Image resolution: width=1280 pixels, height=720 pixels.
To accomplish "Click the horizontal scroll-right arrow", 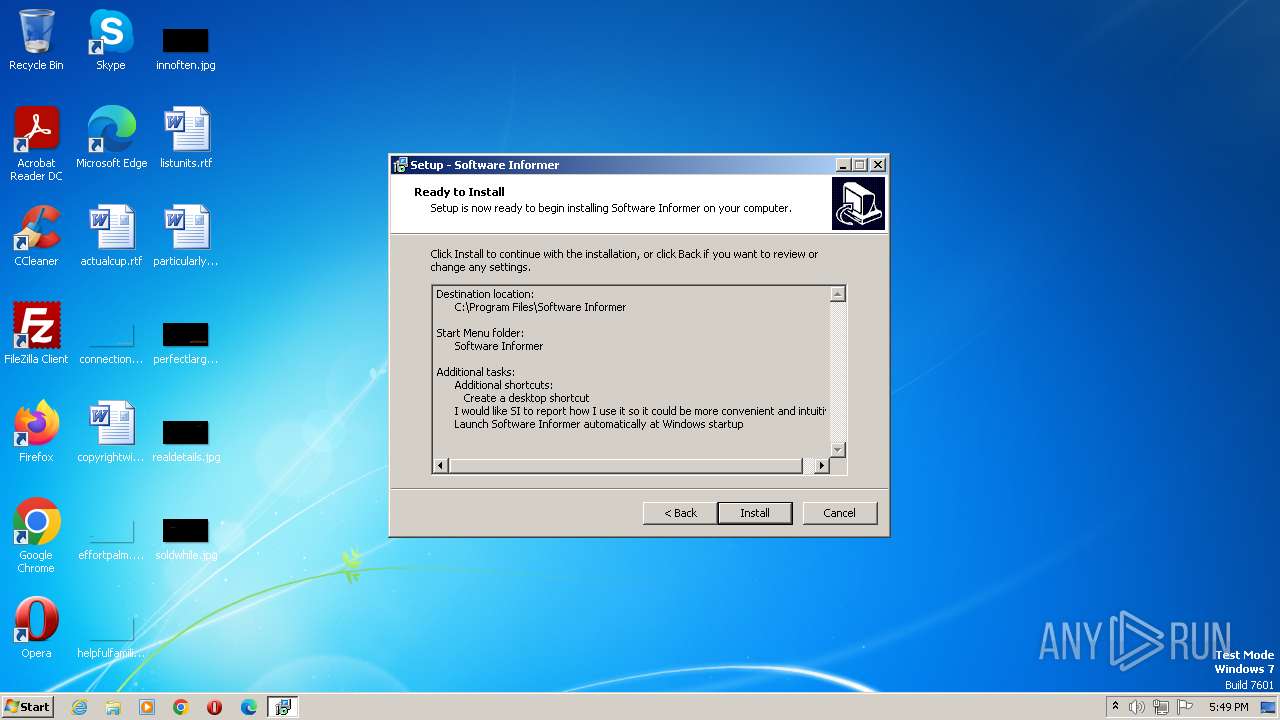I will (822, 466).
